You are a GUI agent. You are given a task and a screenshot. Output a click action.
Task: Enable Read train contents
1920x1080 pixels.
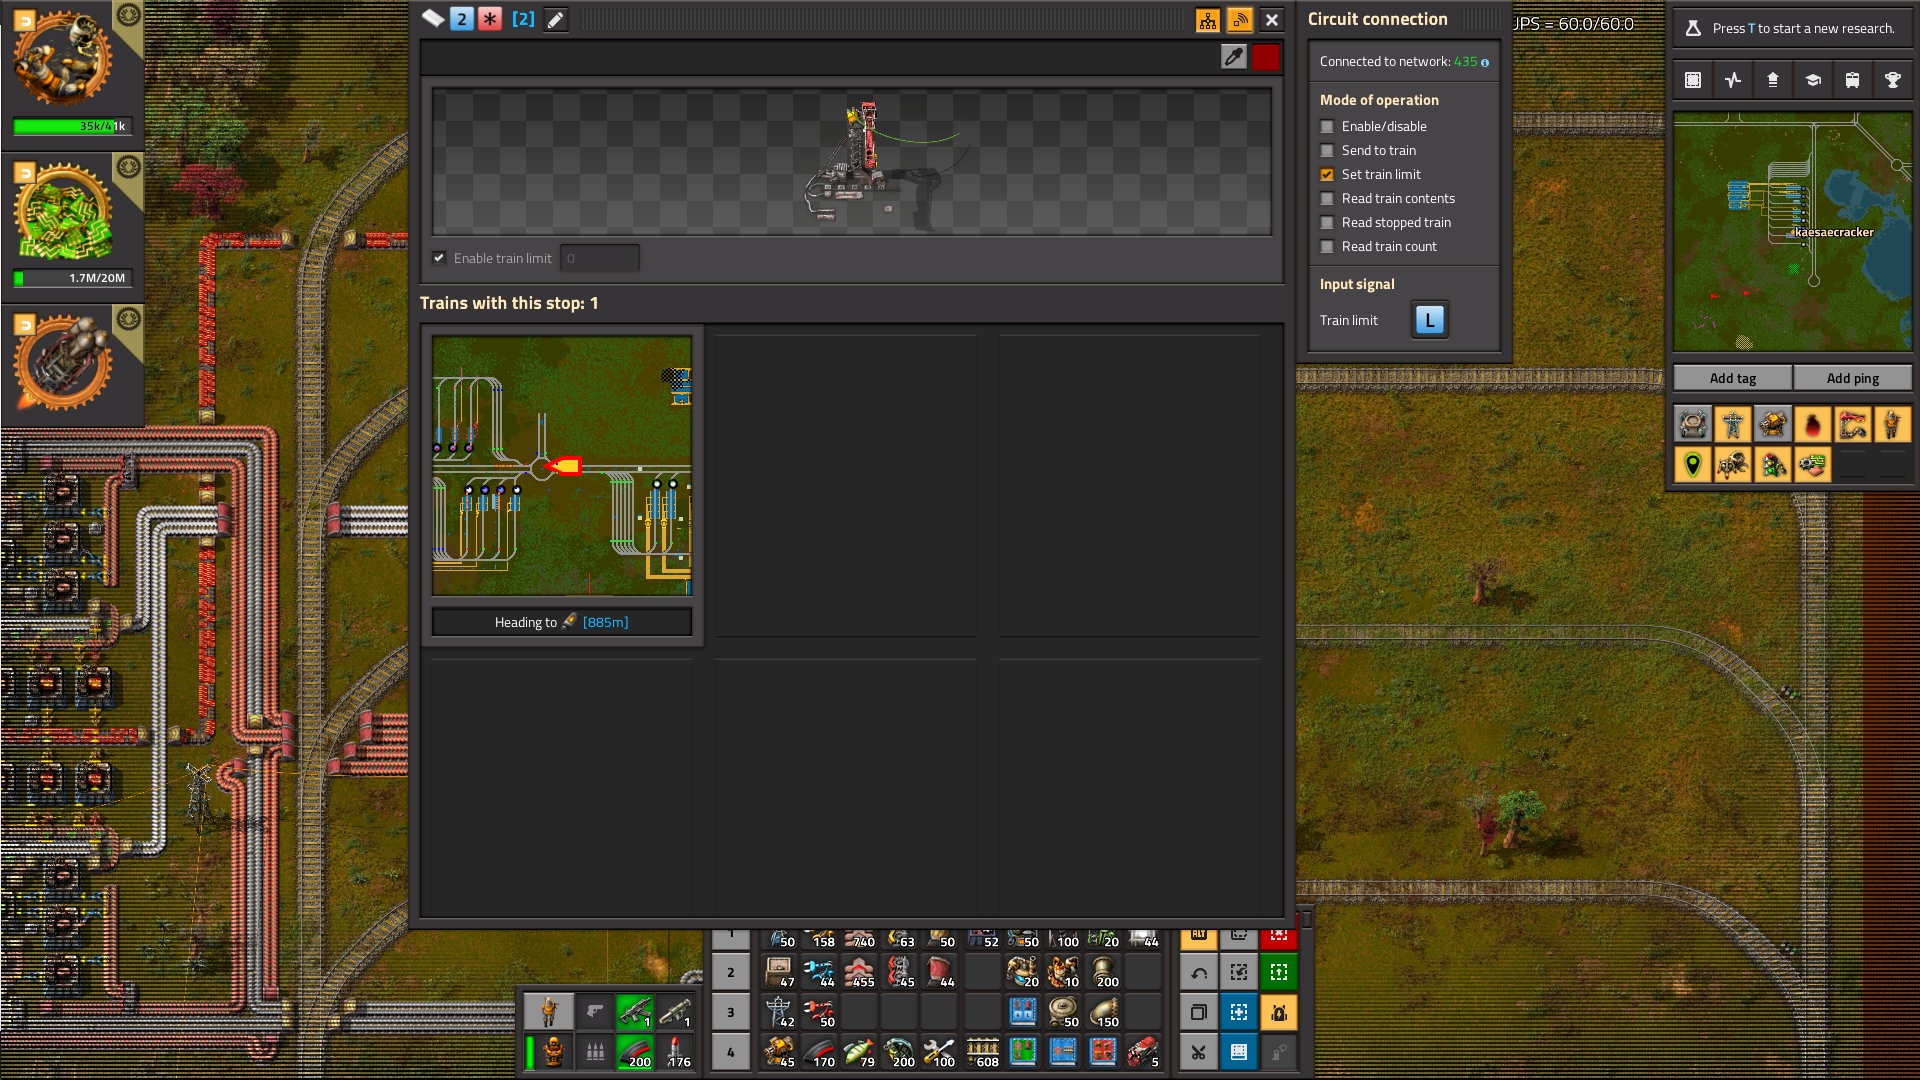pos(1327,199)
